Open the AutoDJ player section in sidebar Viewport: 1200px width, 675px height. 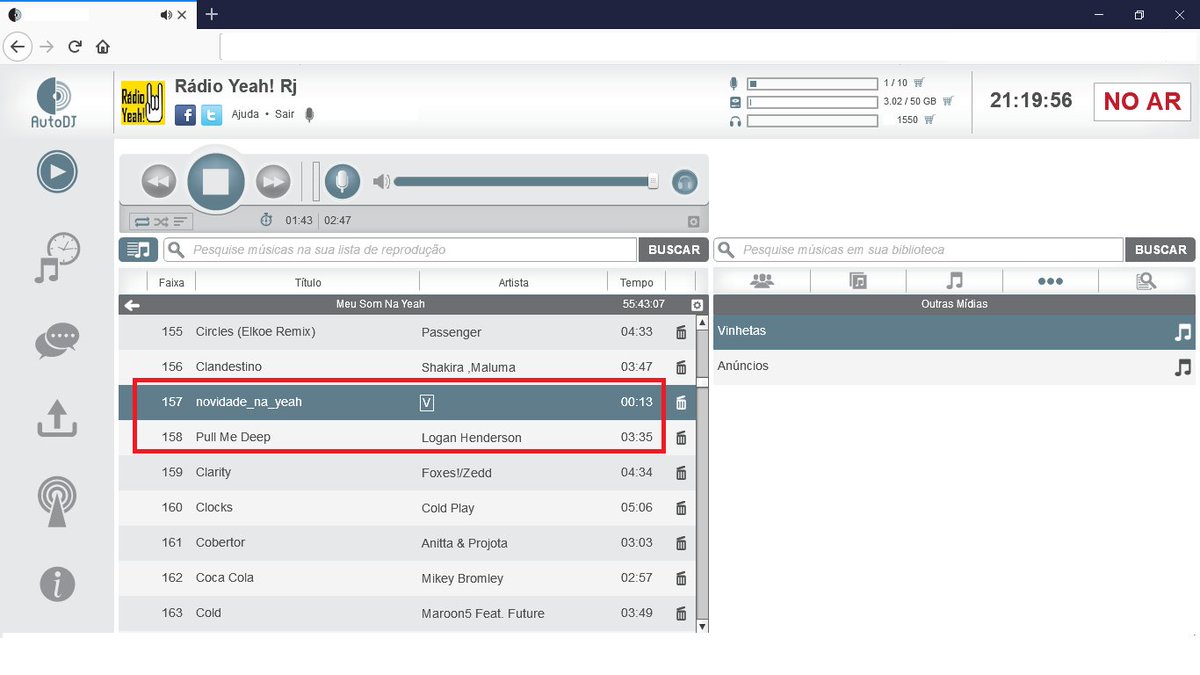(x=57, y=172)
